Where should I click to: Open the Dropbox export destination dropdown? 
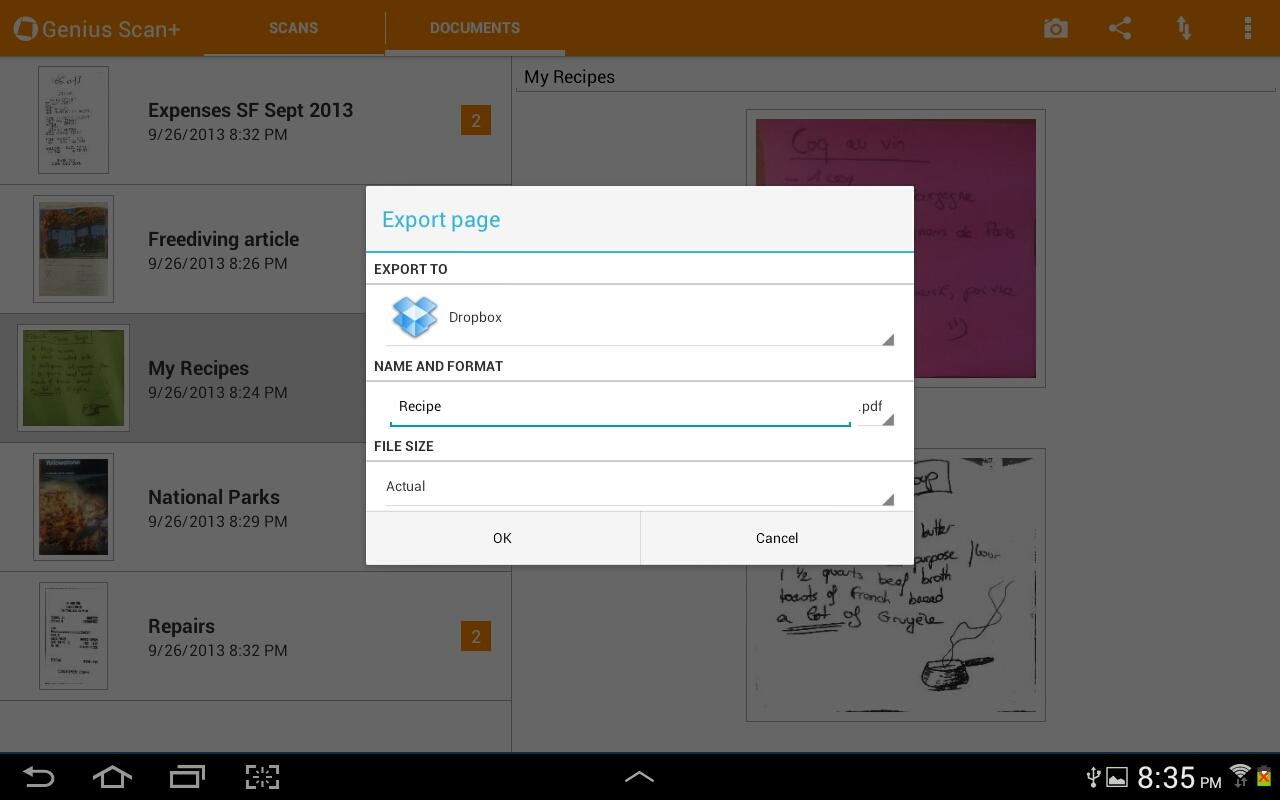coord(639,317)
